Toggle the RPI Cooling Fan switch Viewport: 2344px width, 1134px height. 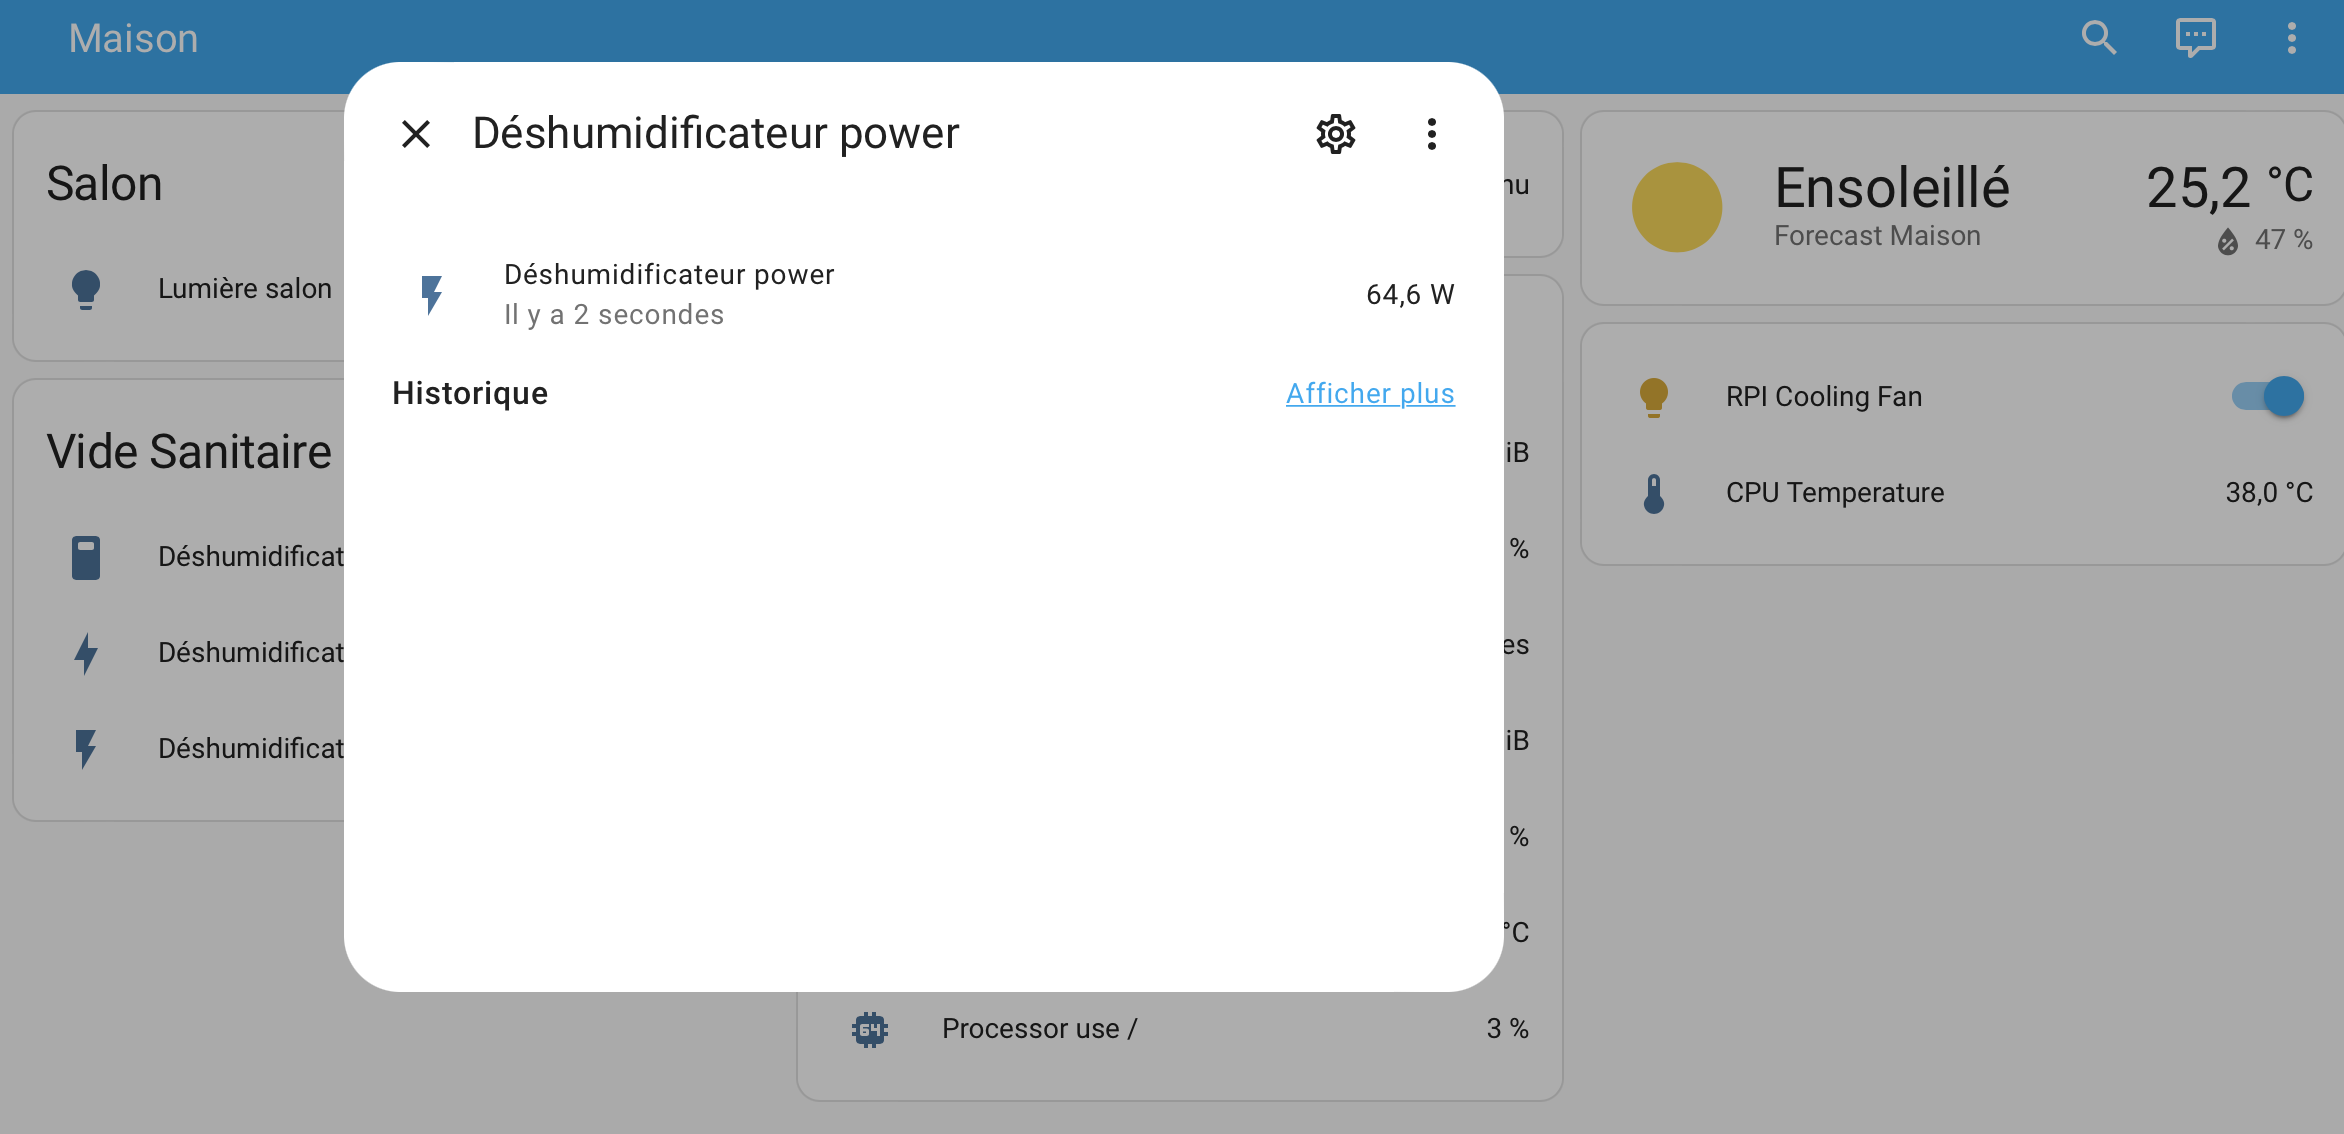coord(2268,397)
